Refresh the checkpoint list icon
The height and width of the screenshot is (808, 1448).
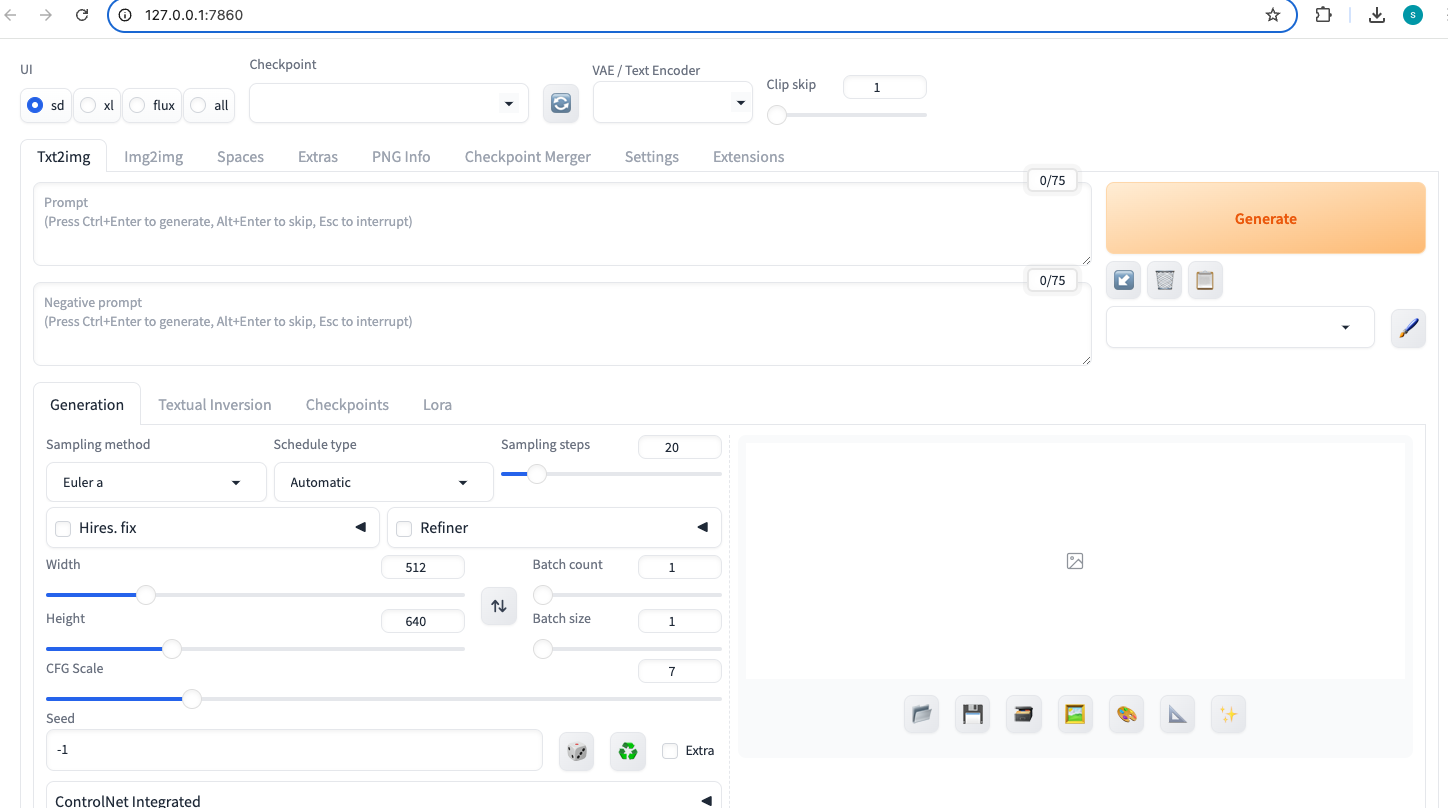561,103
